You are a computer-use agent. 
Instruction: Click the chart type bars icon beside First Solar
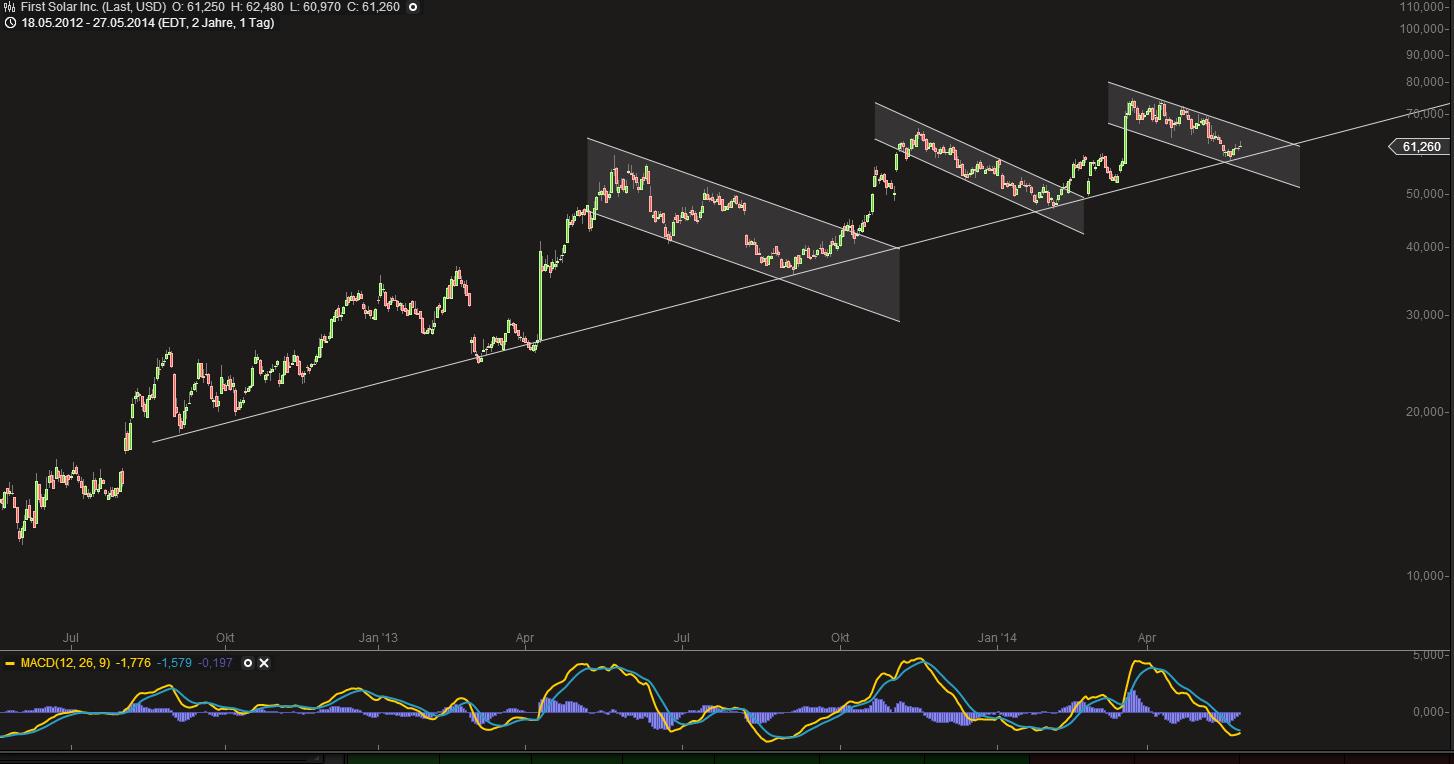9,7
